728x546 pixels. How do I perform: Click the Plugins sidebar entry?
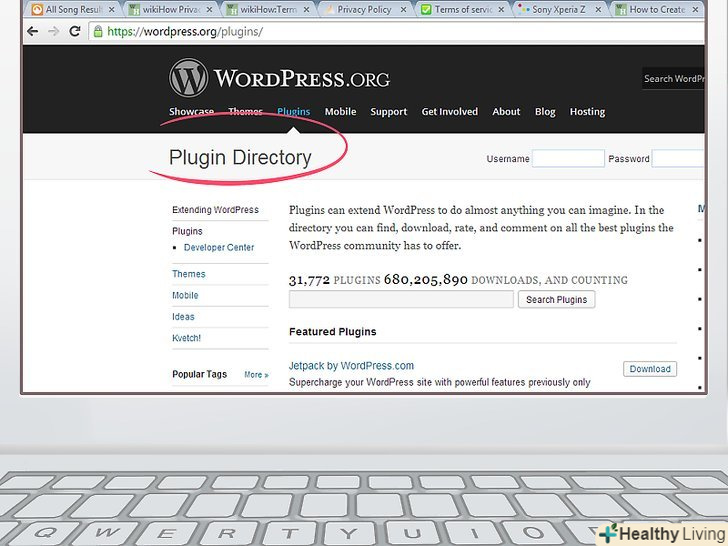tap(187, 231)
